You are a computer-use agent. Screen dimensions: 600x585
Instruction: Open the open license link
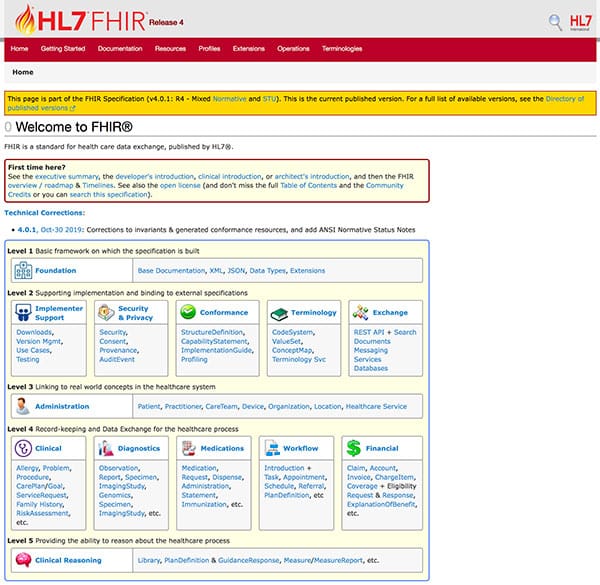coord(180,185)
